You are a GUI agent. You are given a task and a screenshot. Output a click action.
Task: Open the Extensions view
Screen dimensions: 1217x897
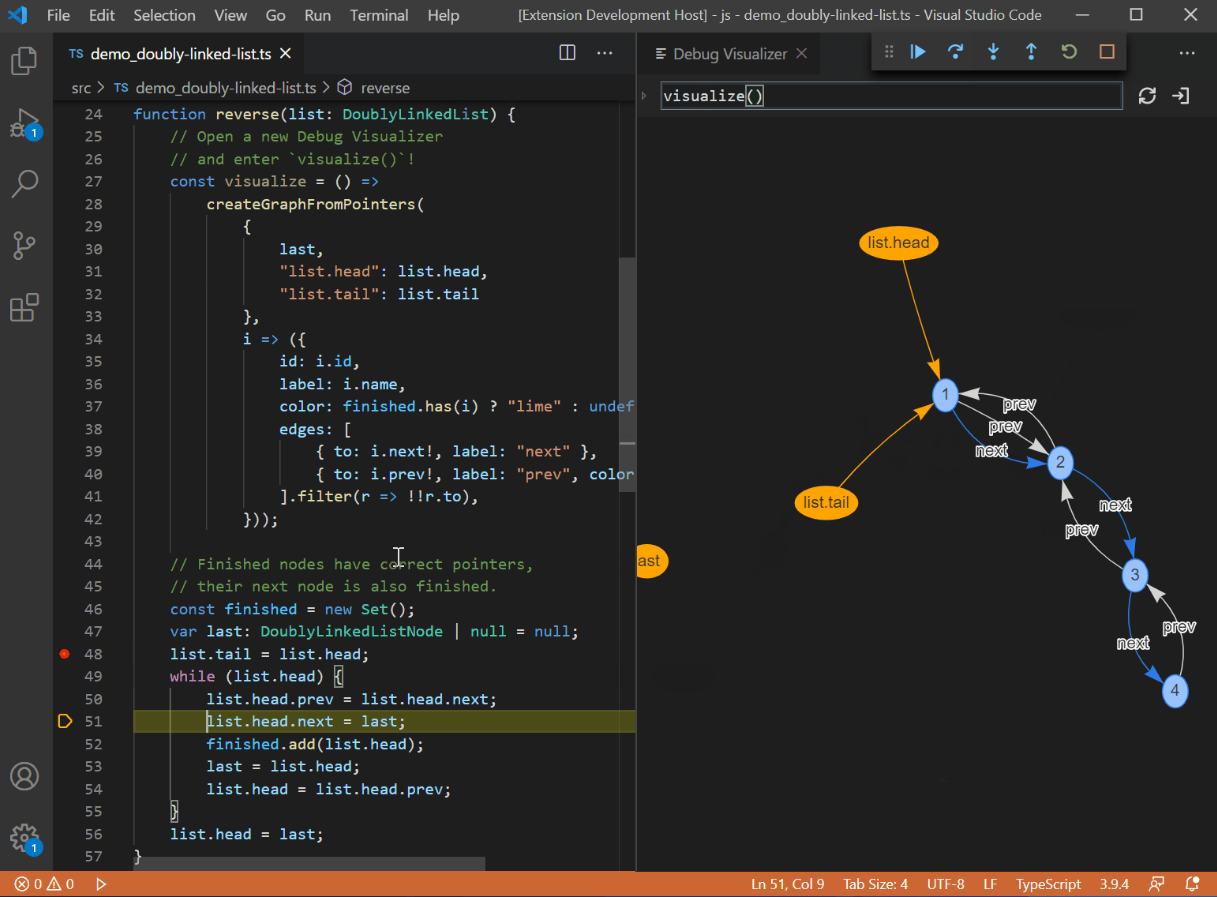[25, 307]
